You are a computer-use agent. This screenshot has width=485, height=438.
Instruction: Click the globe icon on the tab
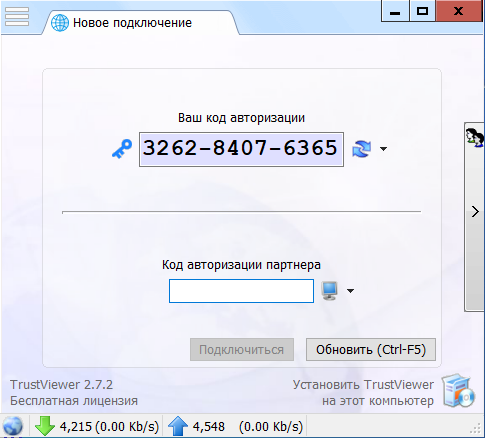click(x=60, y=23)
